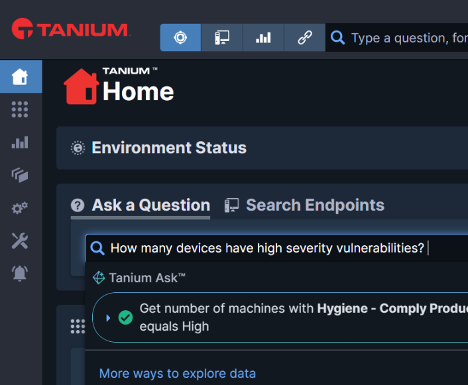Click the green check mark on suggestion
This screenshot has width=468, height=385.
pyautogui.click(x=126, y=318)
